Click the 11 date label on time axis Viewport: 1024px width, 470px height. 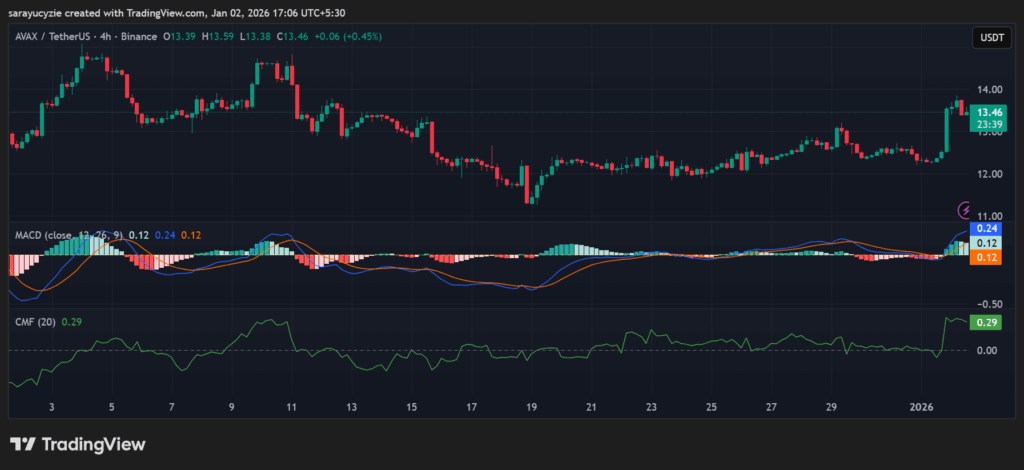pyautogui.click(x=291, y=407)
